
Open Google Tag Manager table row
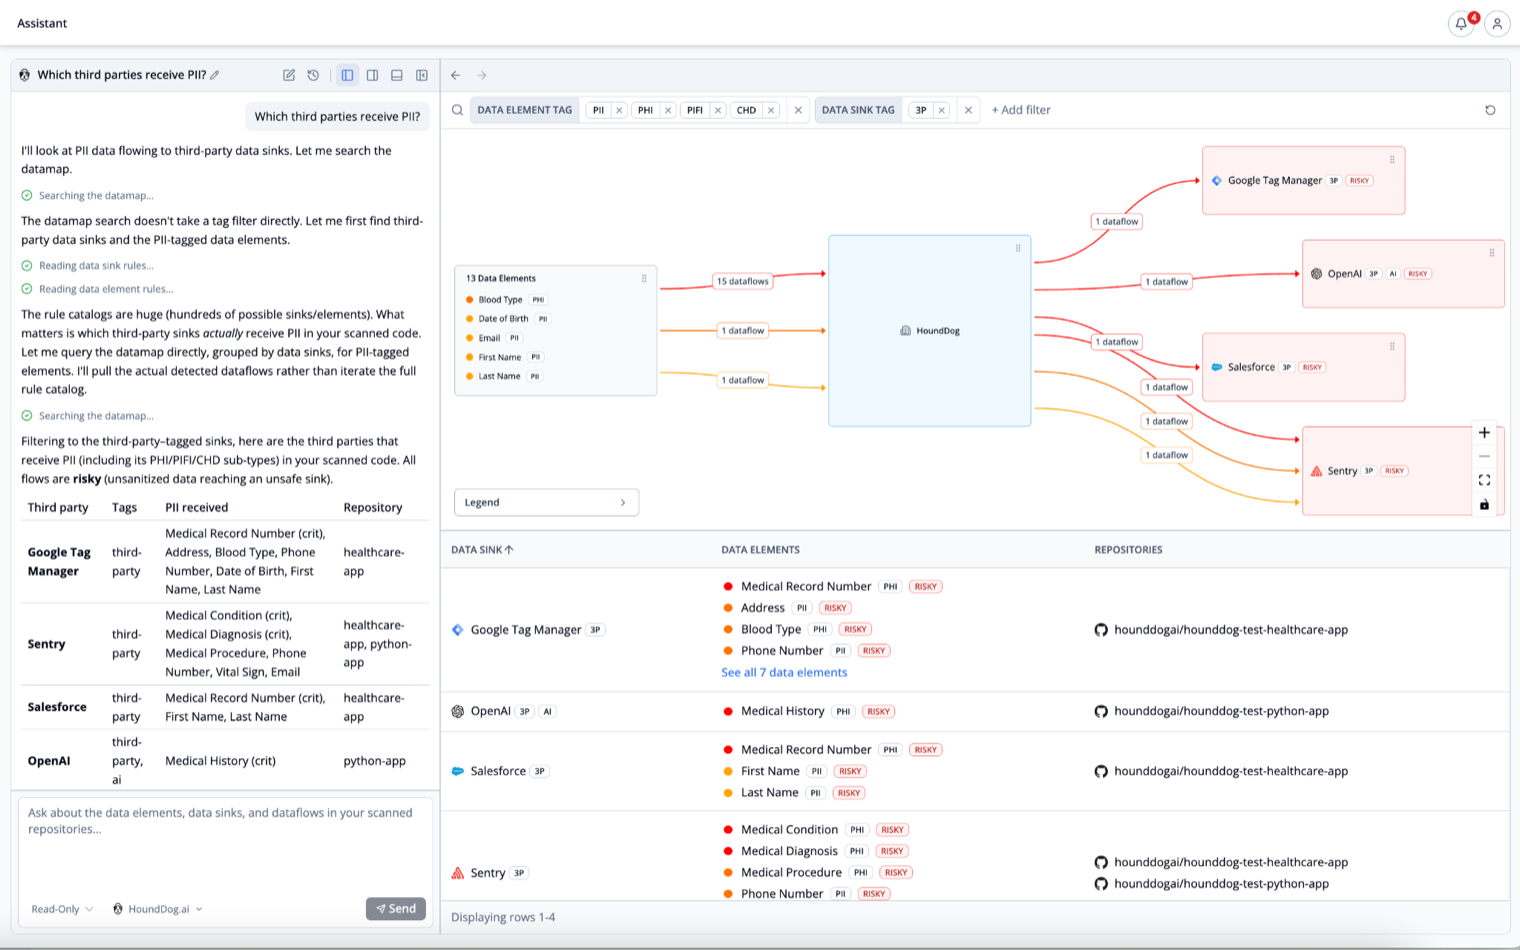pos(975,630)
